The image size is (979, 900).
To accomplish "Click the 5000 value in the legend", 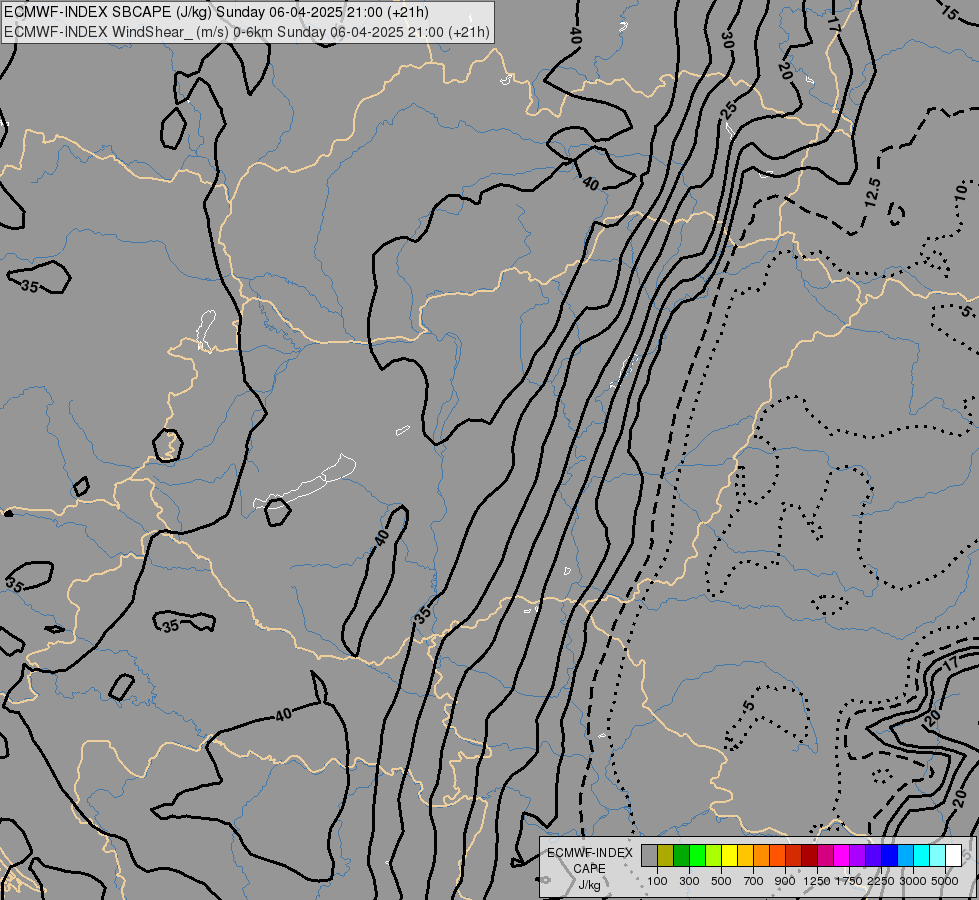I will 945,881.
